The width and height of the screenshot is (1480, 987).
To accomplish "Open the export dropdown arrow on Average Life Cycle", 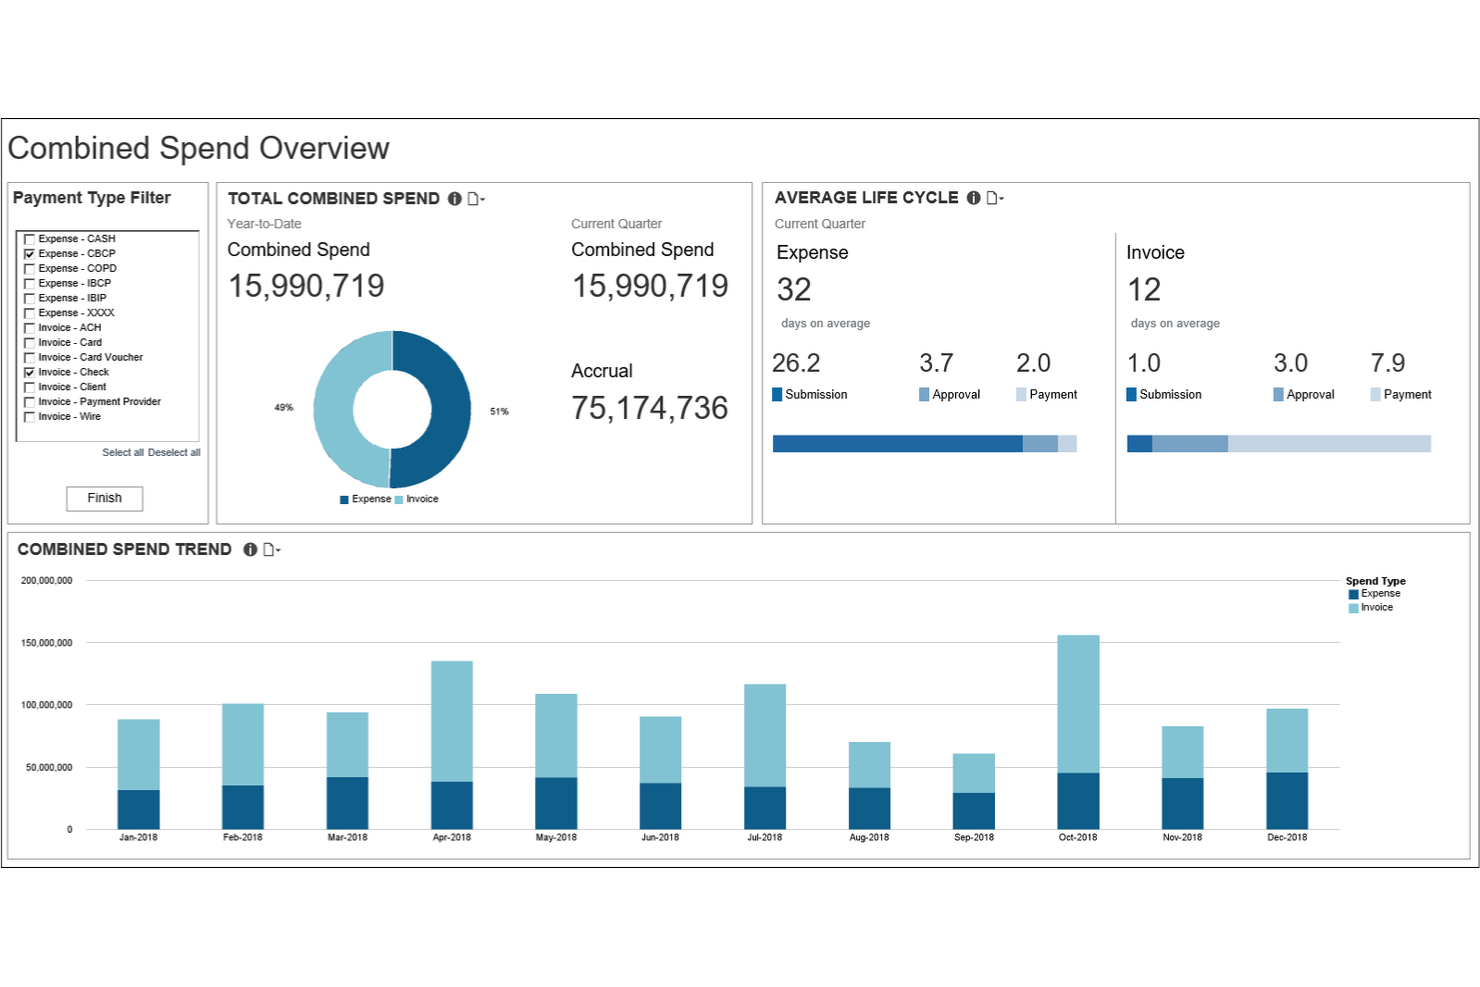I will pos(1001,198).
